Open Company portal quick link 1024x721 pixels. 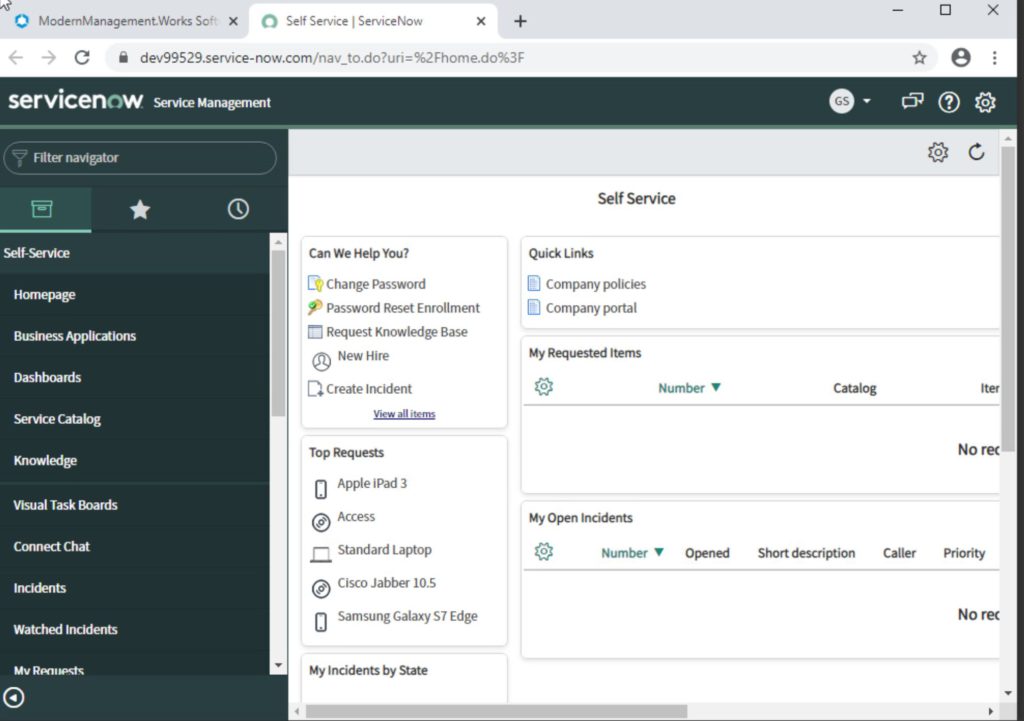591,308
